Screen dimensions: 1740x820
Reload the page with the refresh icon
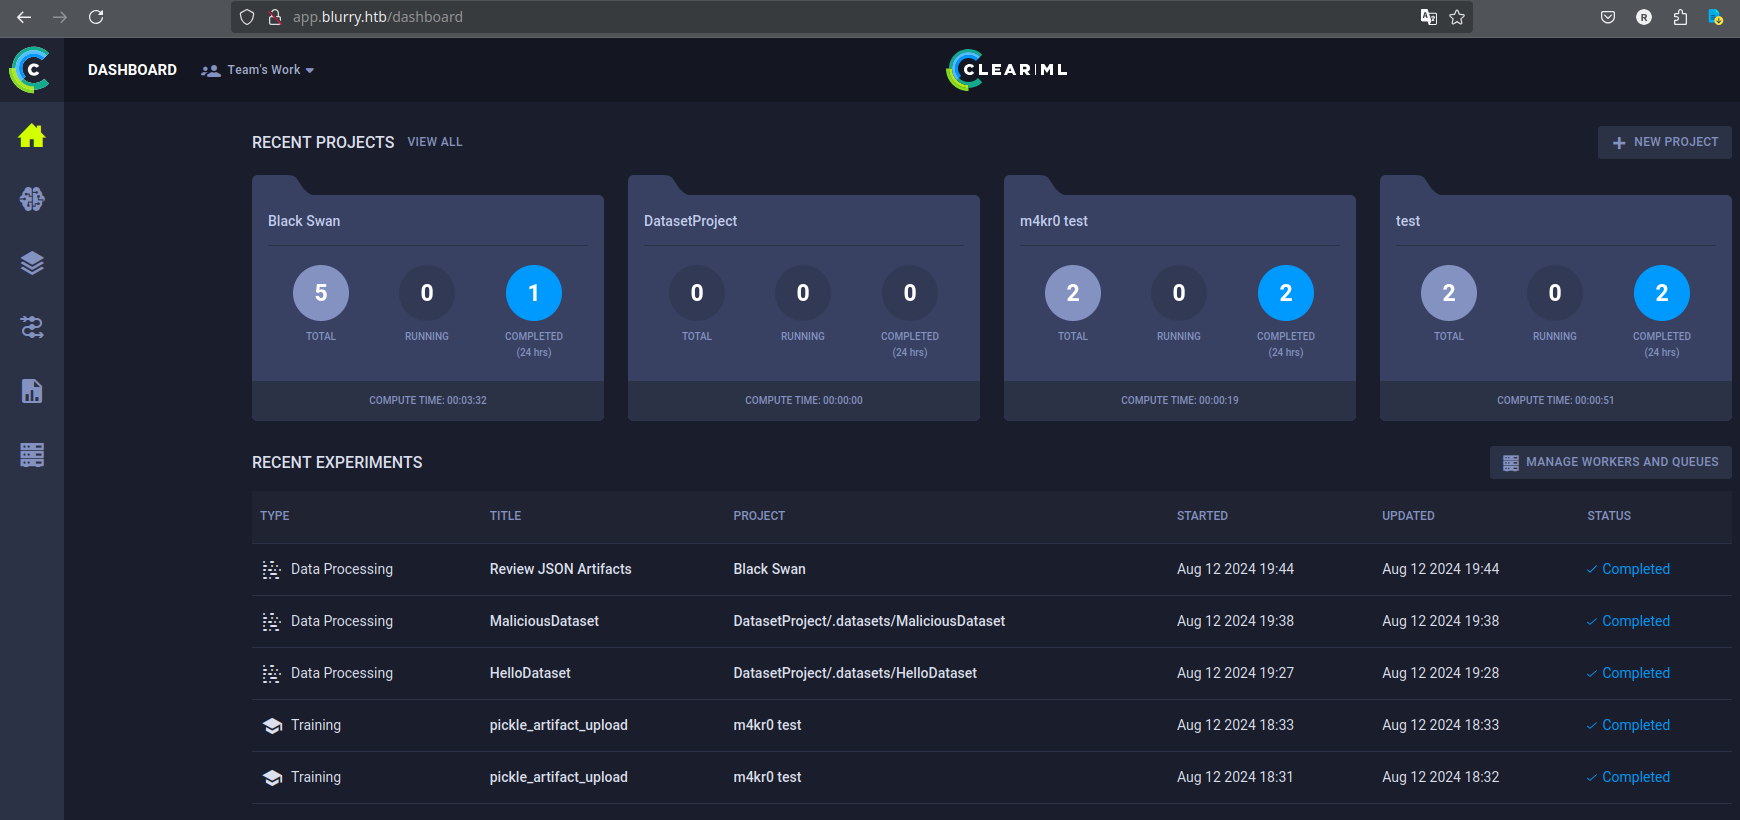(x=96, y=17)
